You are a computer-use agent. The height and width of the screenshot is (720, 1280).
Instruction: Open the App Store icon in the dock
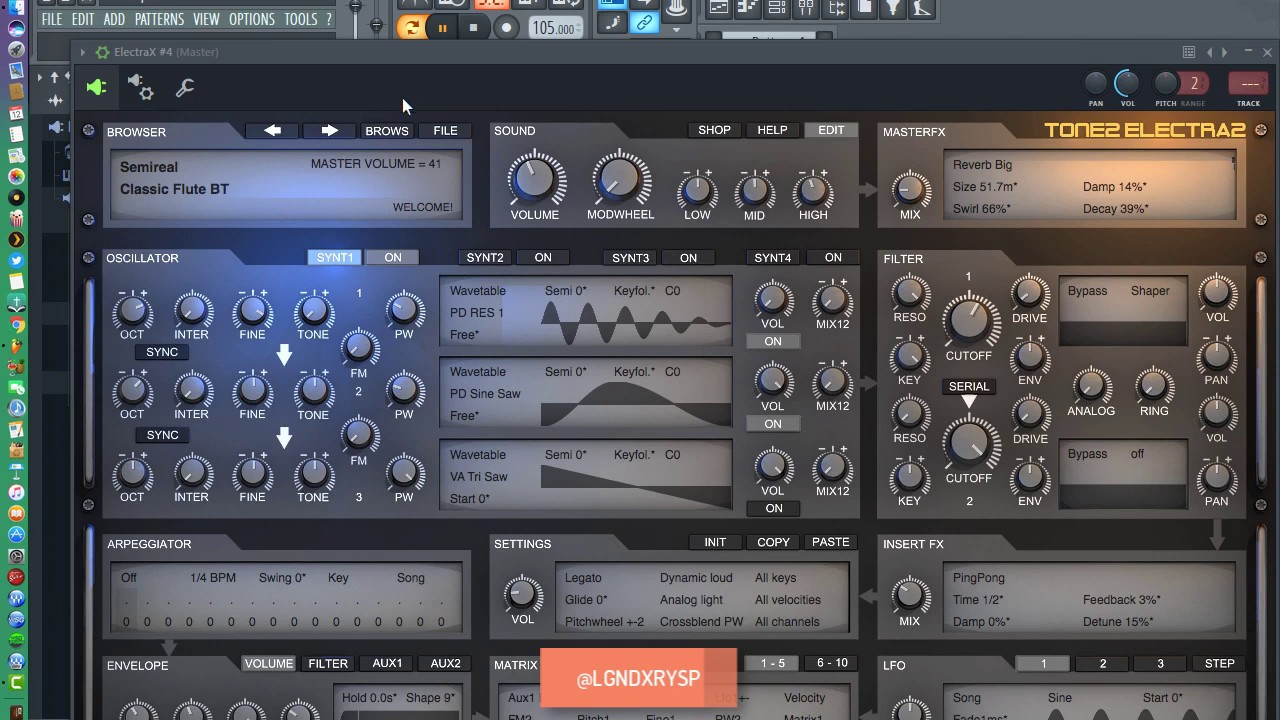[x=16, y=533]
